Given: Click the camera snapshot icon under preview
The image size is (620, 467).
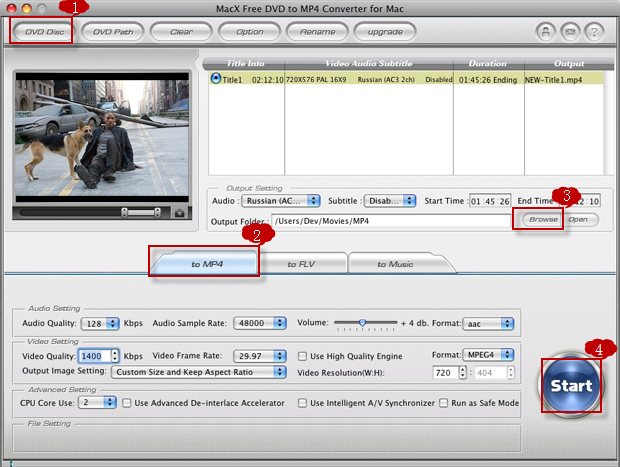Looking at the screenshot, I should 179,212.
